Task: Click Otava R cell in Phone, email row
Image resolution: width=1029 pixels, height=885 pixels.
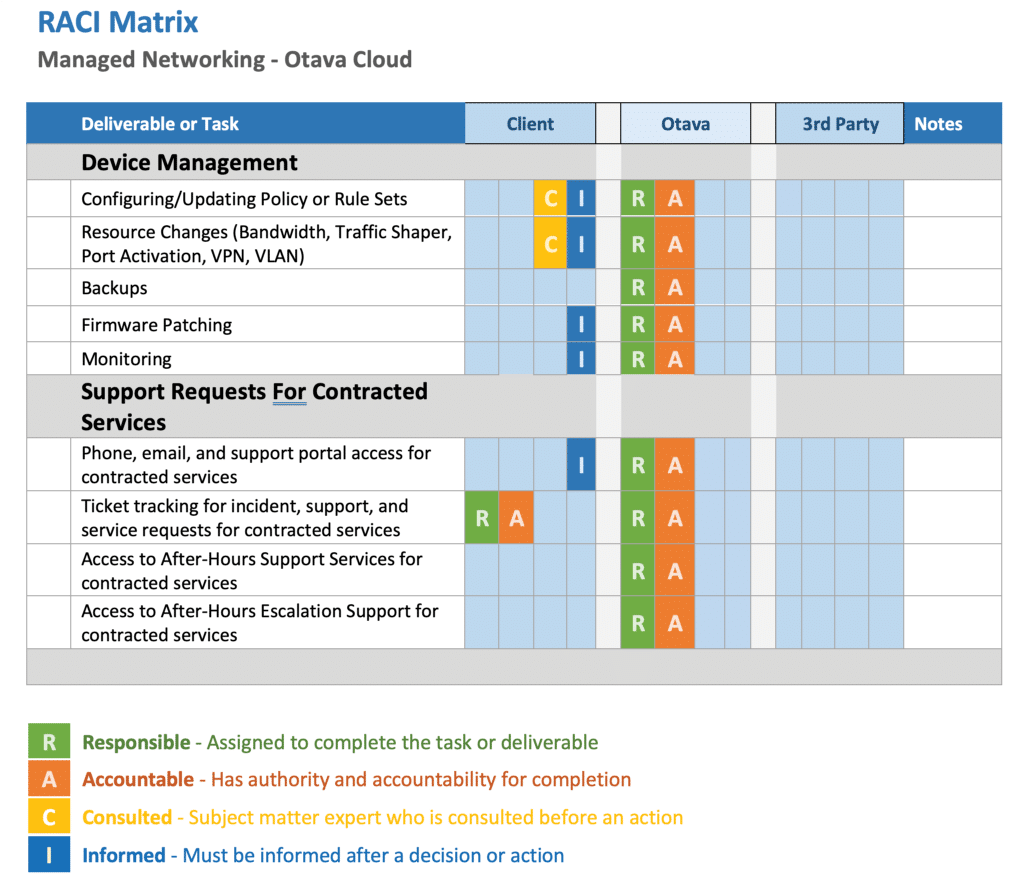Action: click(637, 464)
